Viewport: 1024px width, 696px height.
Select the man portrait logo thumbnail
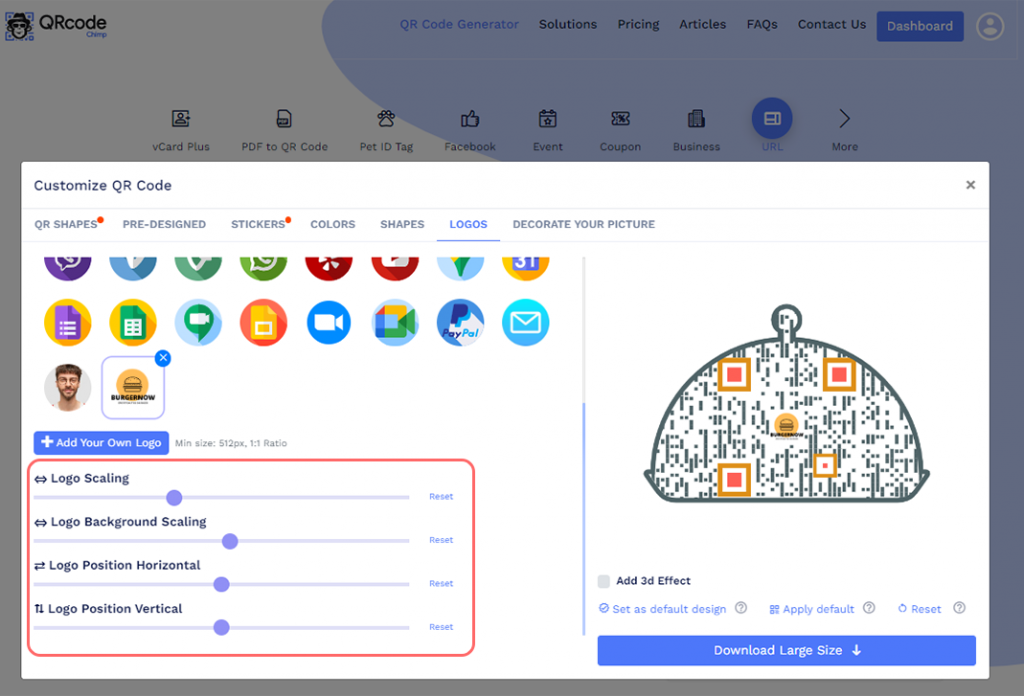click(68, 388)
